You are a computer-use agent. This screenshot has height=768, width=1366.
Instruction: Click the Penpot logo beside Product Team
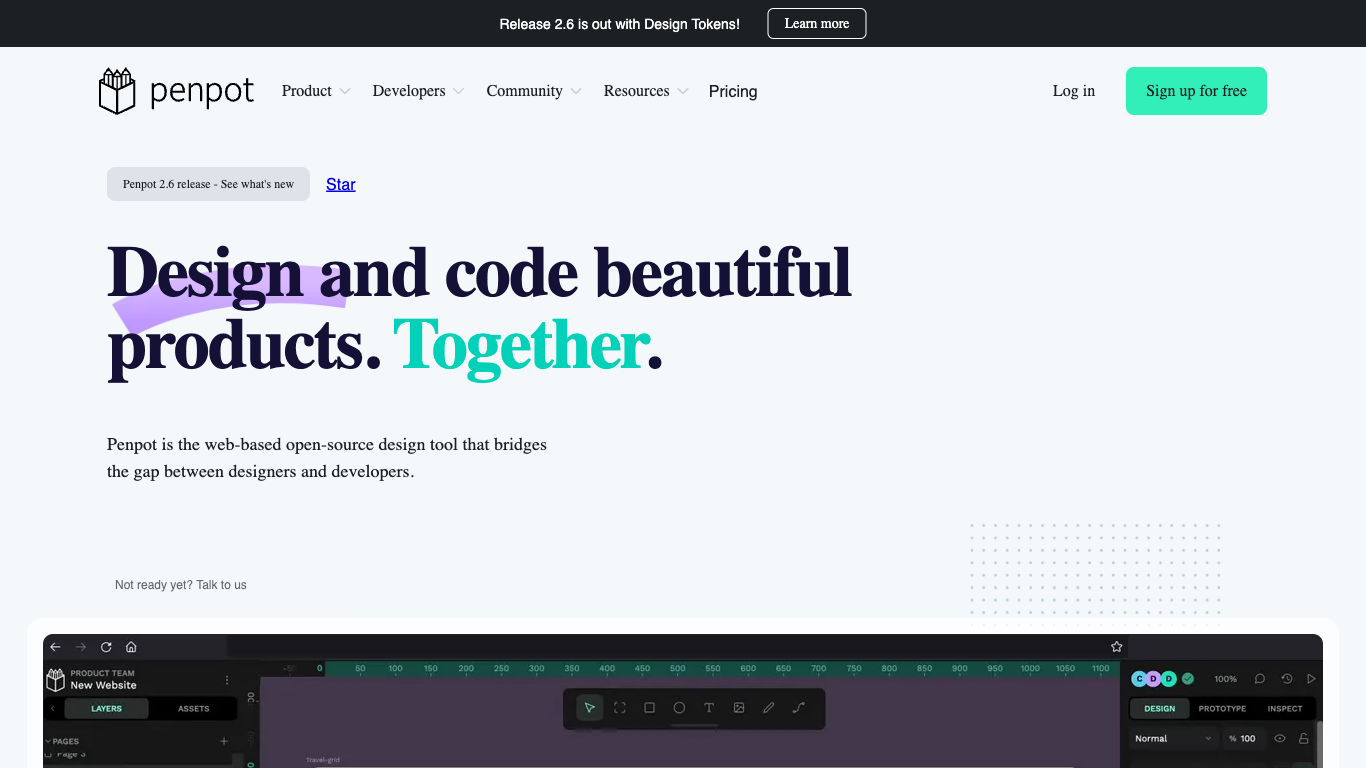pos(56,680)
